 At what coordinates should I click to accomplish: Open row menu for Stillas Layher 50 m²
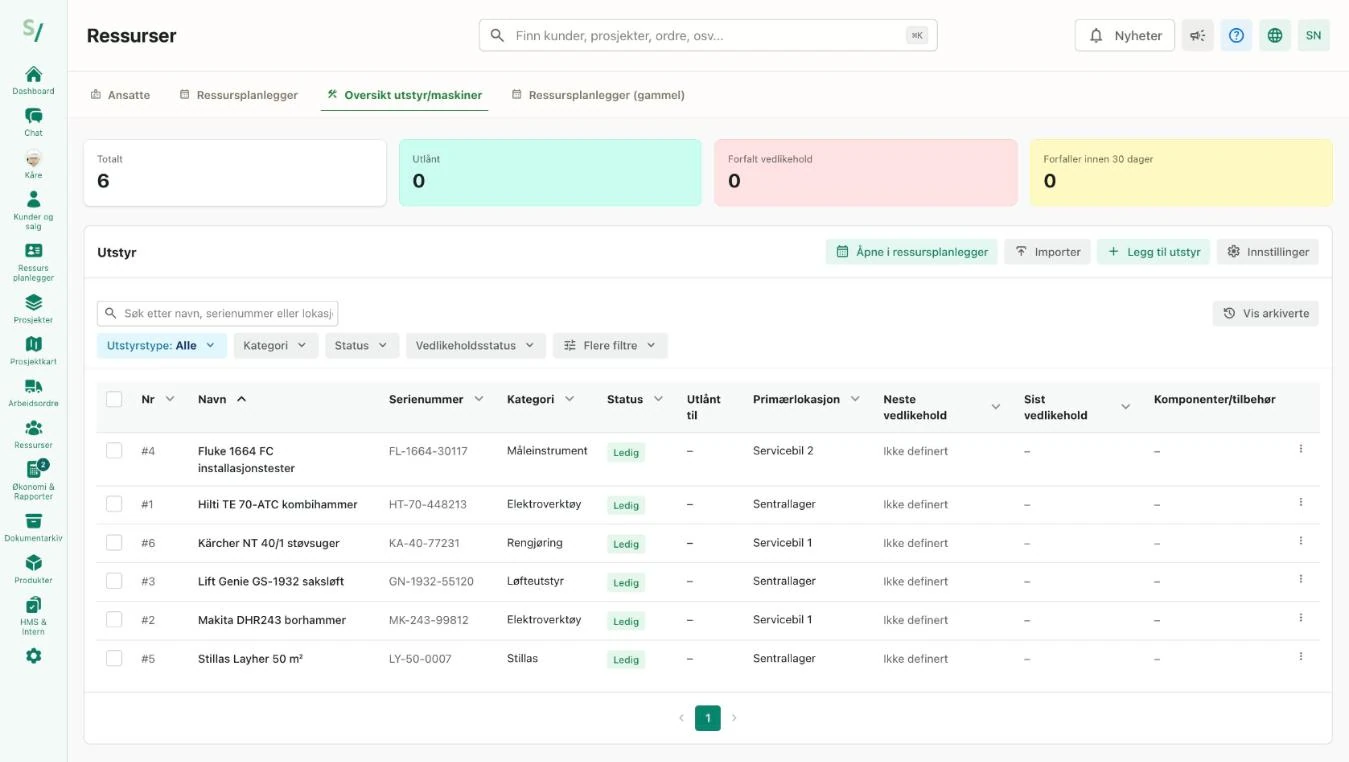tap(1300, 657)
